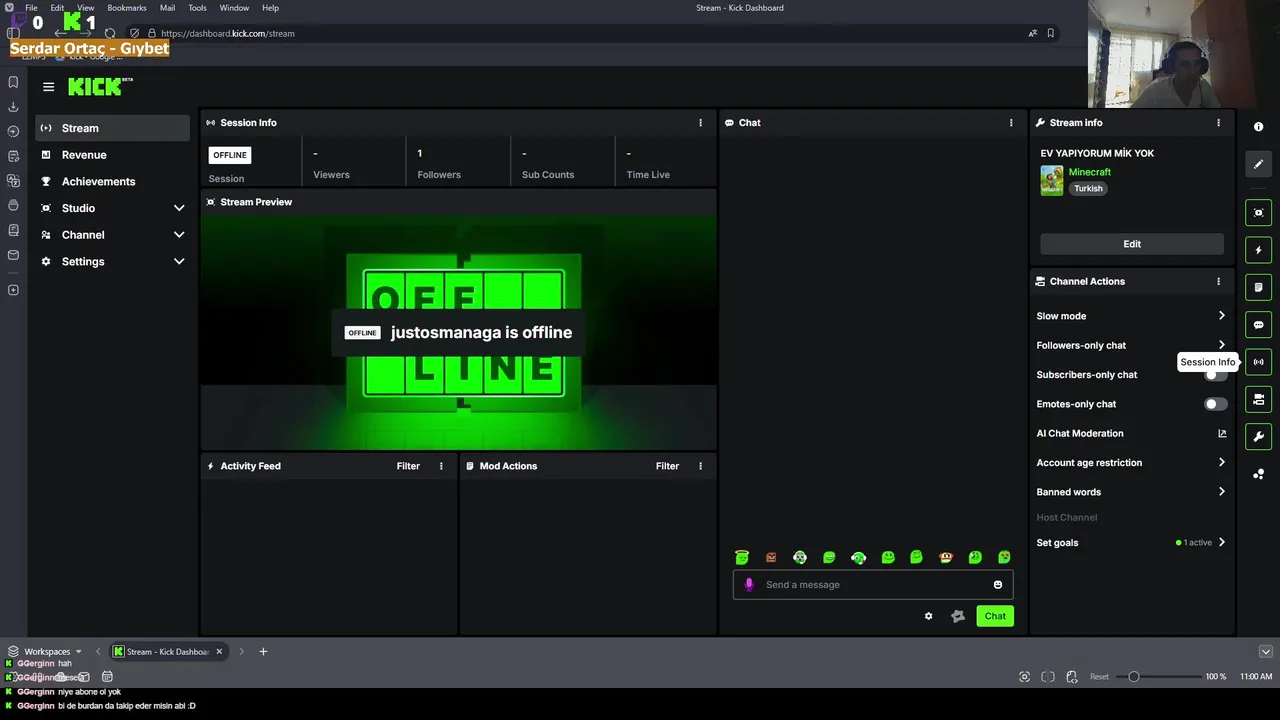Open the Session Info three-dot menu

(x=700, y=123)
